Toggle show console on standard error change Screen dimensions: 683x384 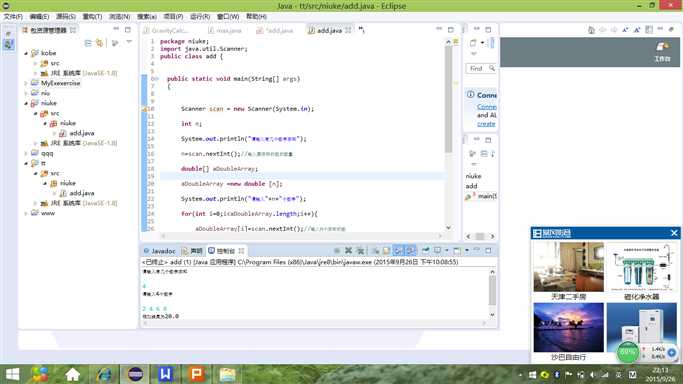tap(410, 250)
